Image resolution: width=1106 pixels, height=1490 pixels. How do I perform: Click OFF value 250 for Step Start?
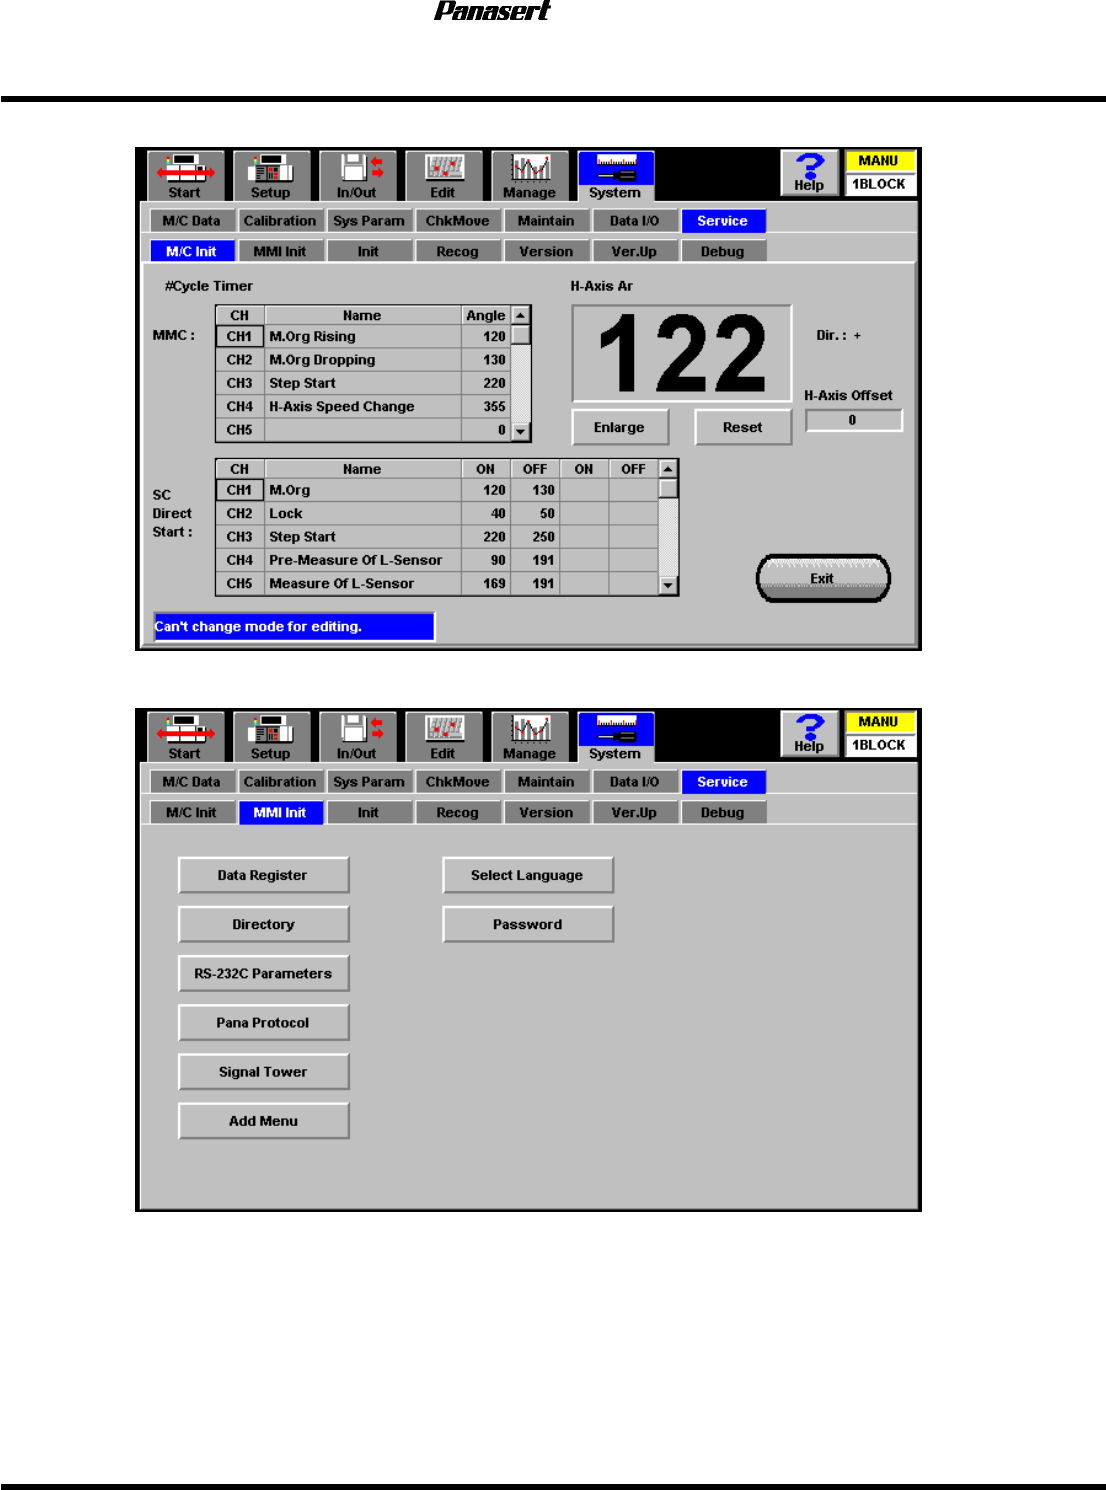pos(535,537)
